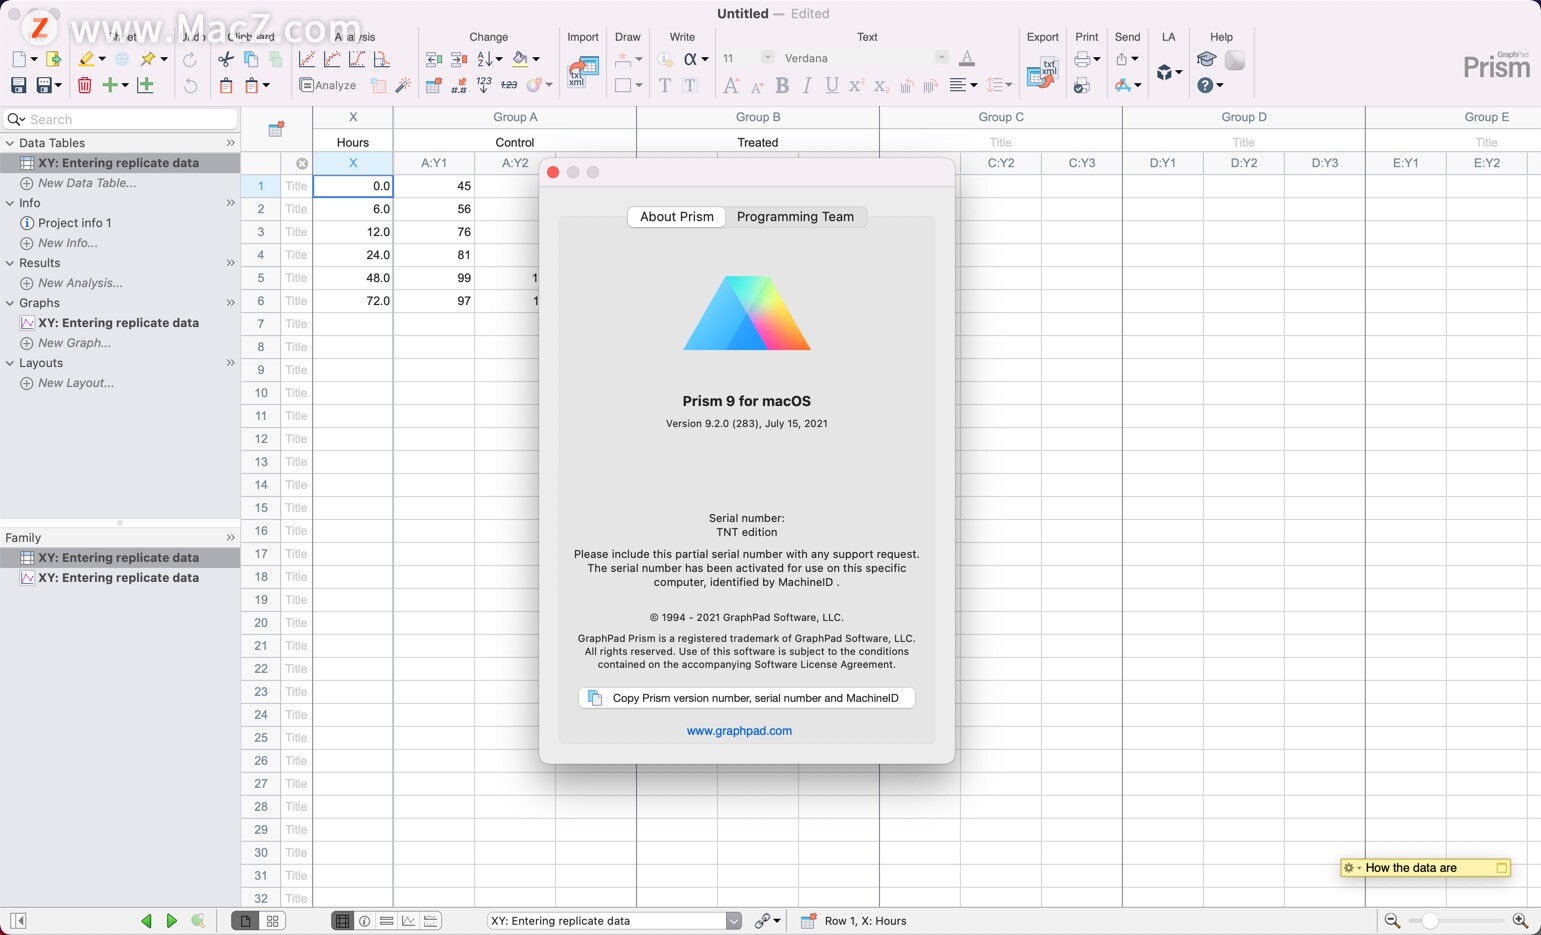1541x935 pixels.
Task: Click the Save file floppy icon
Action: point(18,86)
